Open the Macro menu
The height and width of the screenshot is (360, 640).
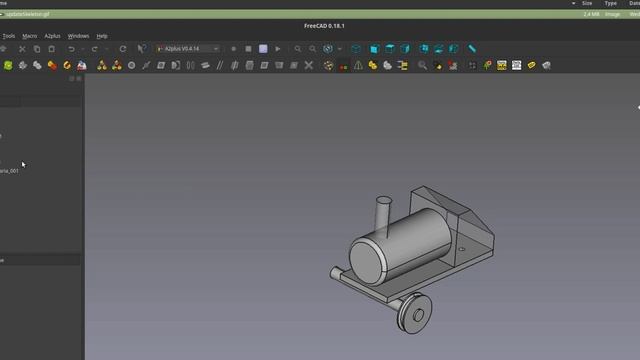[x=29, y=36]
